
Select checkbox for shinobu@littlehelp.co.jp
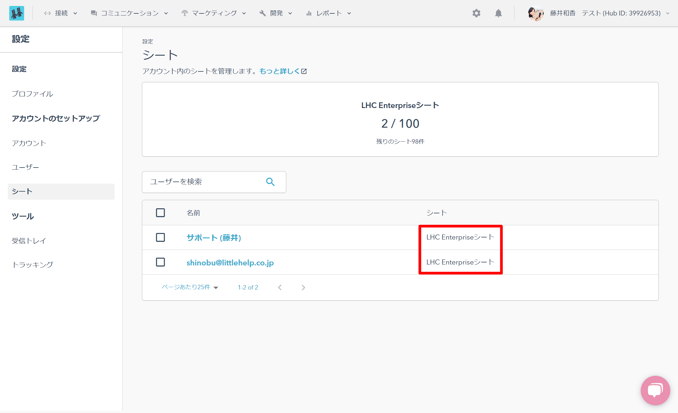160,263
